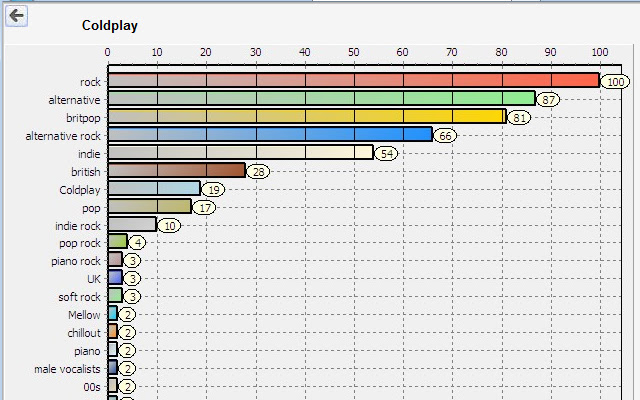Screen dimensions: 640x400
Task: Click the 'soft rock' tag label
Action: pos(79,297)
